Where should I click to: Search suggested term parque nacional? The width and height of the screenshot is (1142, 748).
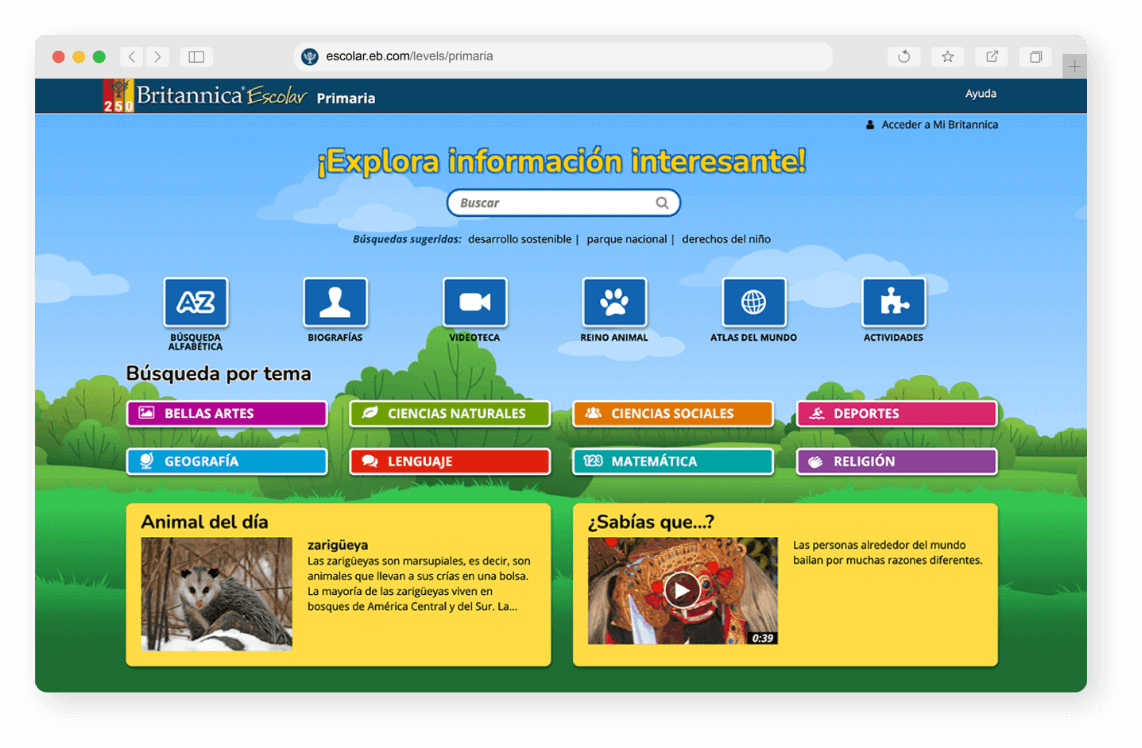click(x=626, y=239)
